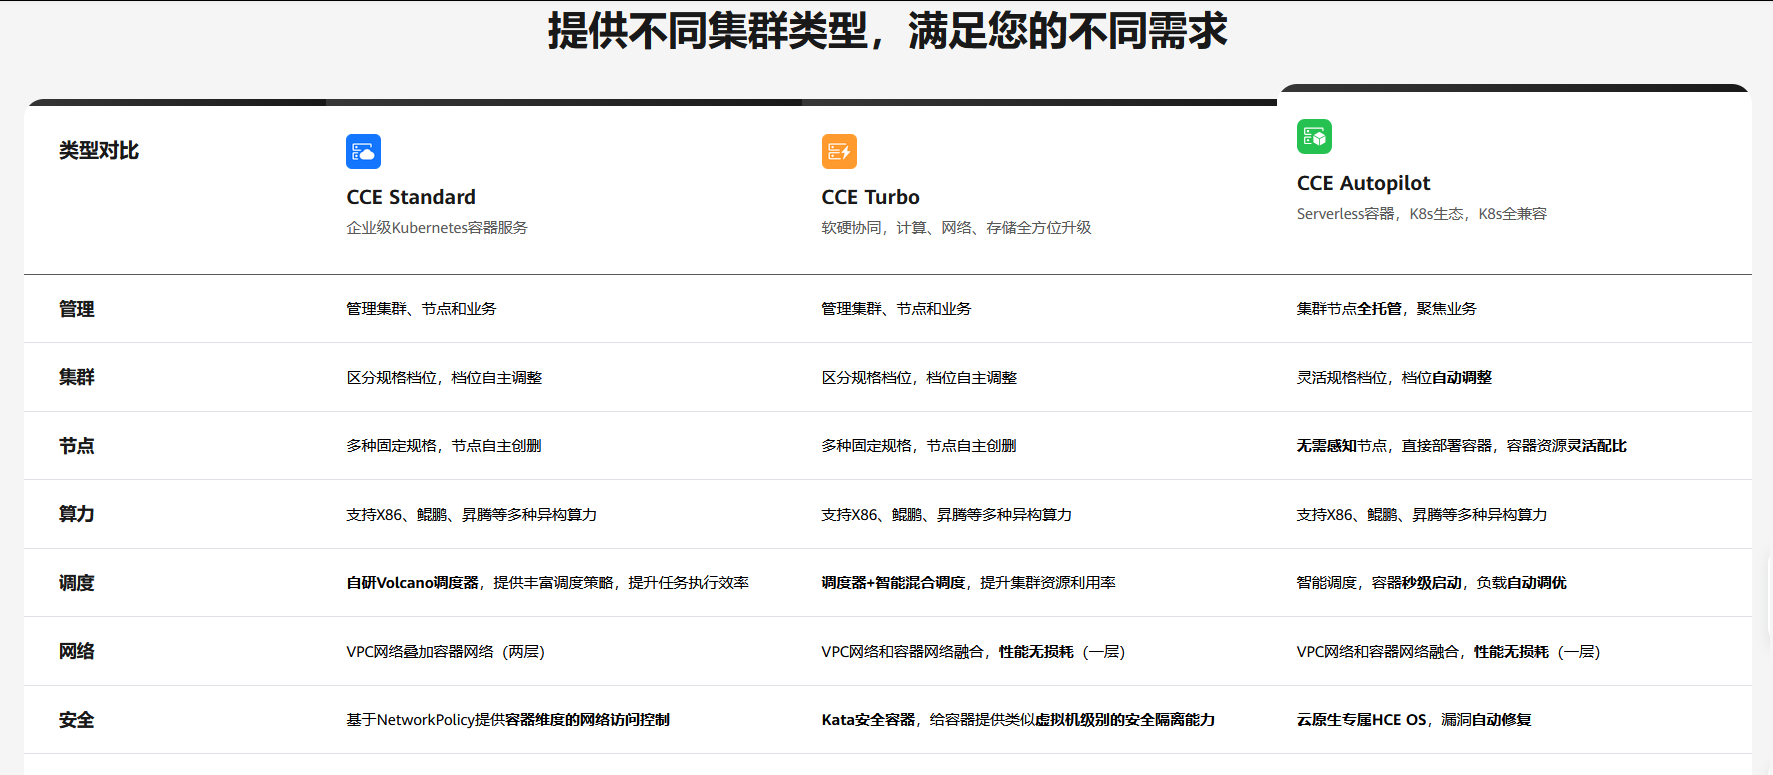Click the cell 智能调度，容器秒级启动，负载自动调优
This screenshot has height=775, width=1773.
click(x=1431, y=583)
